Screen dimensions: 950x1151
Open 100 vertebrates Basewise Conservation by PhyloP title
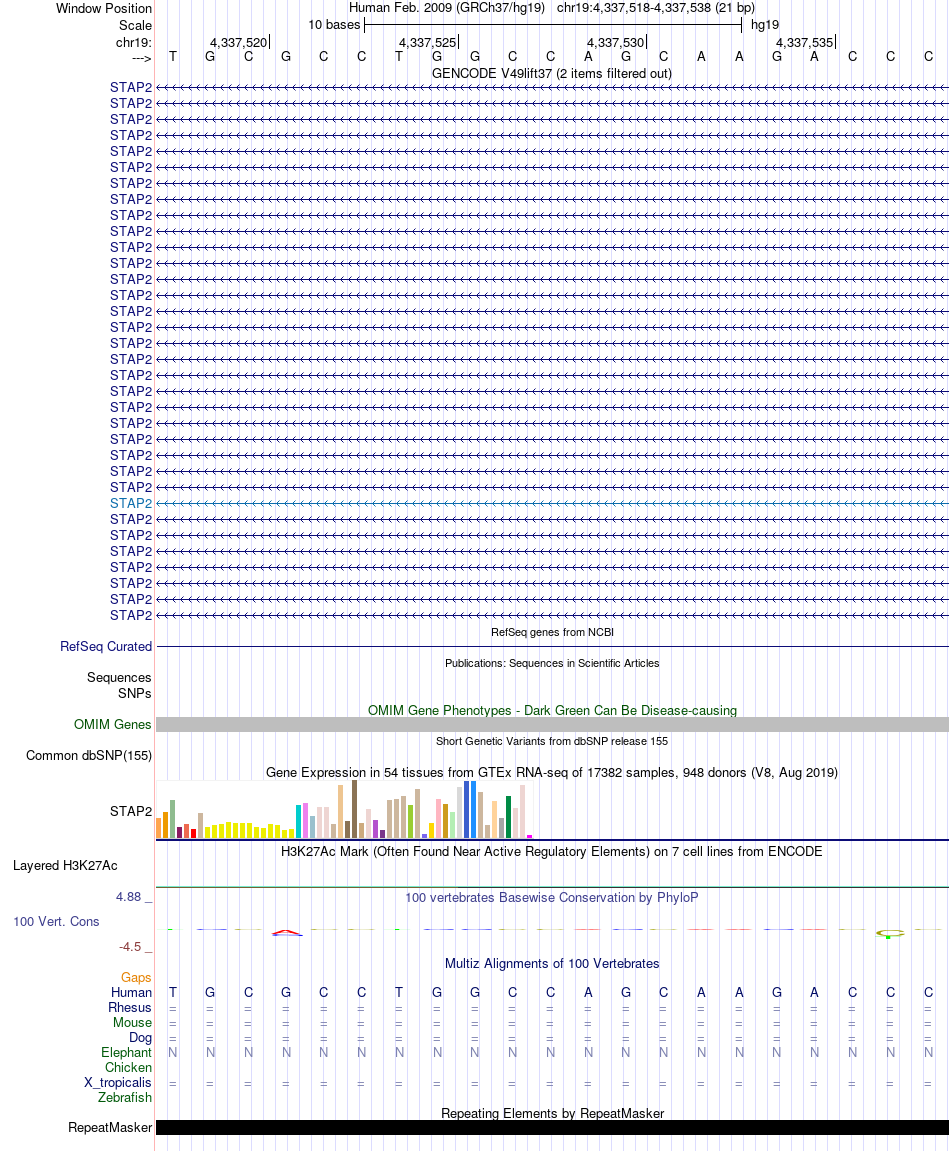[x=551, y=898]
